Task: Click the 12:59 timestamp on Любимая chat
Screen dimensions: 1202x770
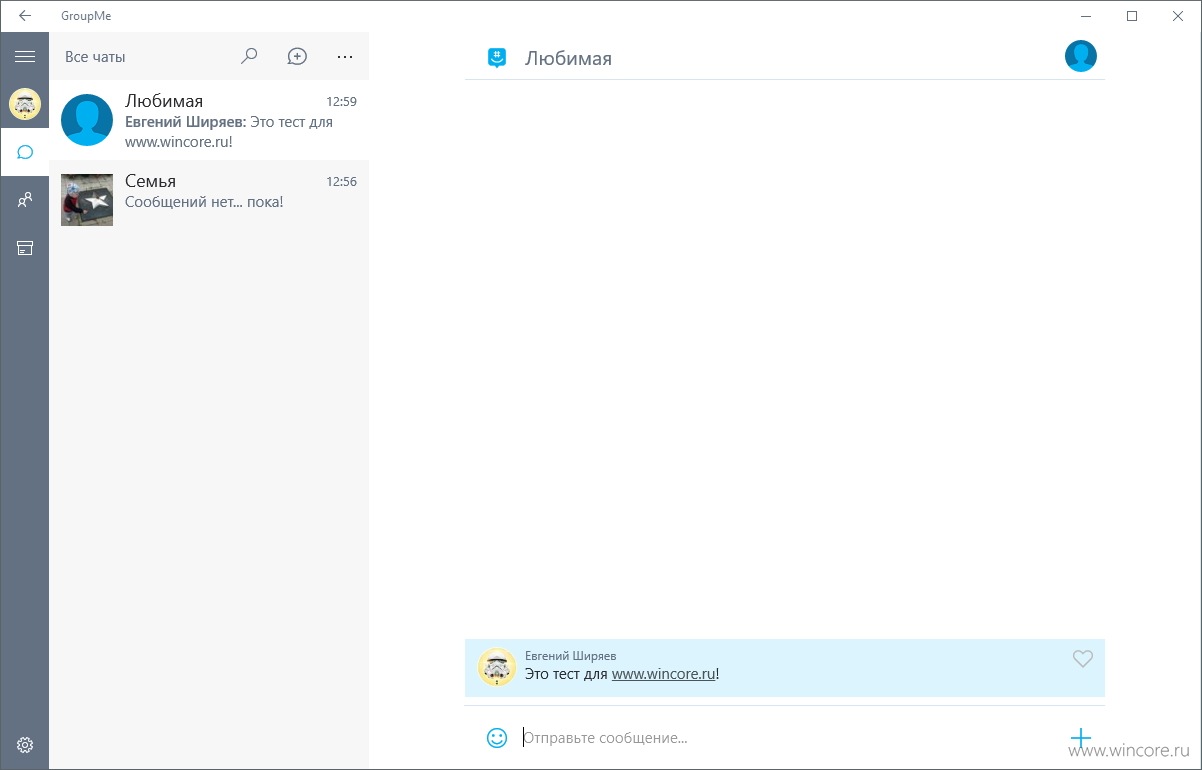Action: (341, 102)
